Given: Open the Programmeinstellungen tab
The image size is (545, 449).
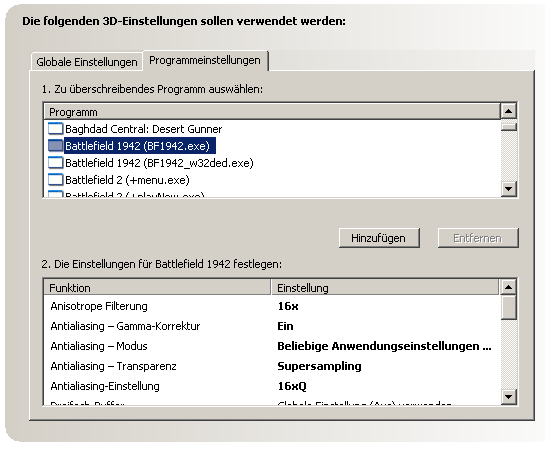Looking at the screenshot, I should [x=205, y=60].
